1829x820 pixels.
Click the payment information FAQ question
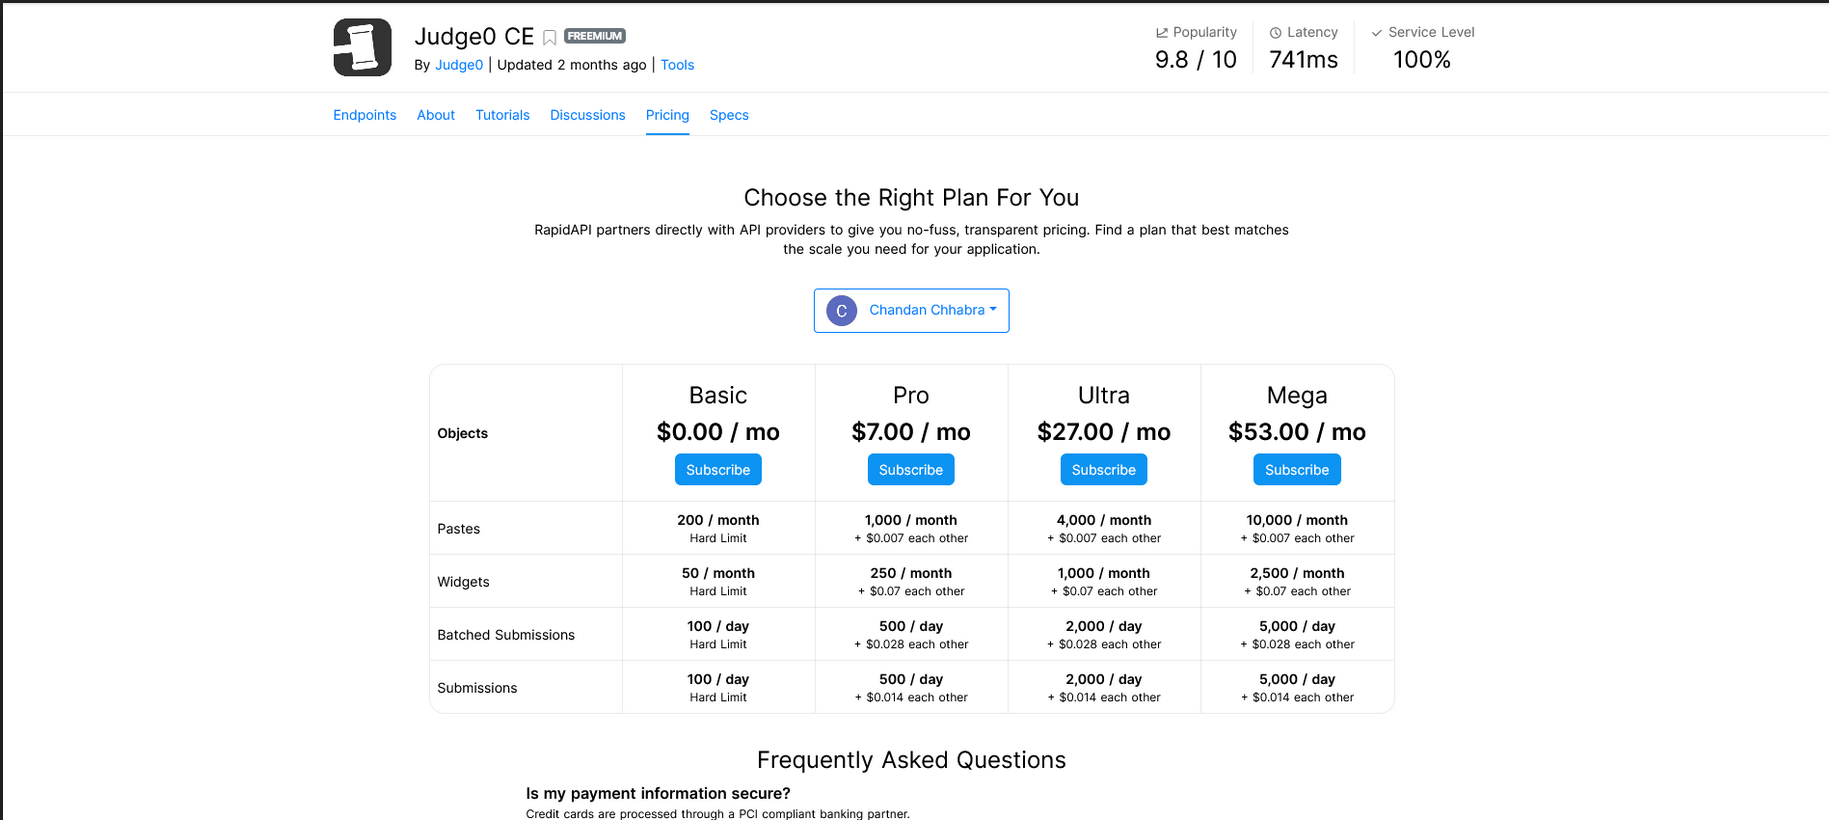pos(658,793)
